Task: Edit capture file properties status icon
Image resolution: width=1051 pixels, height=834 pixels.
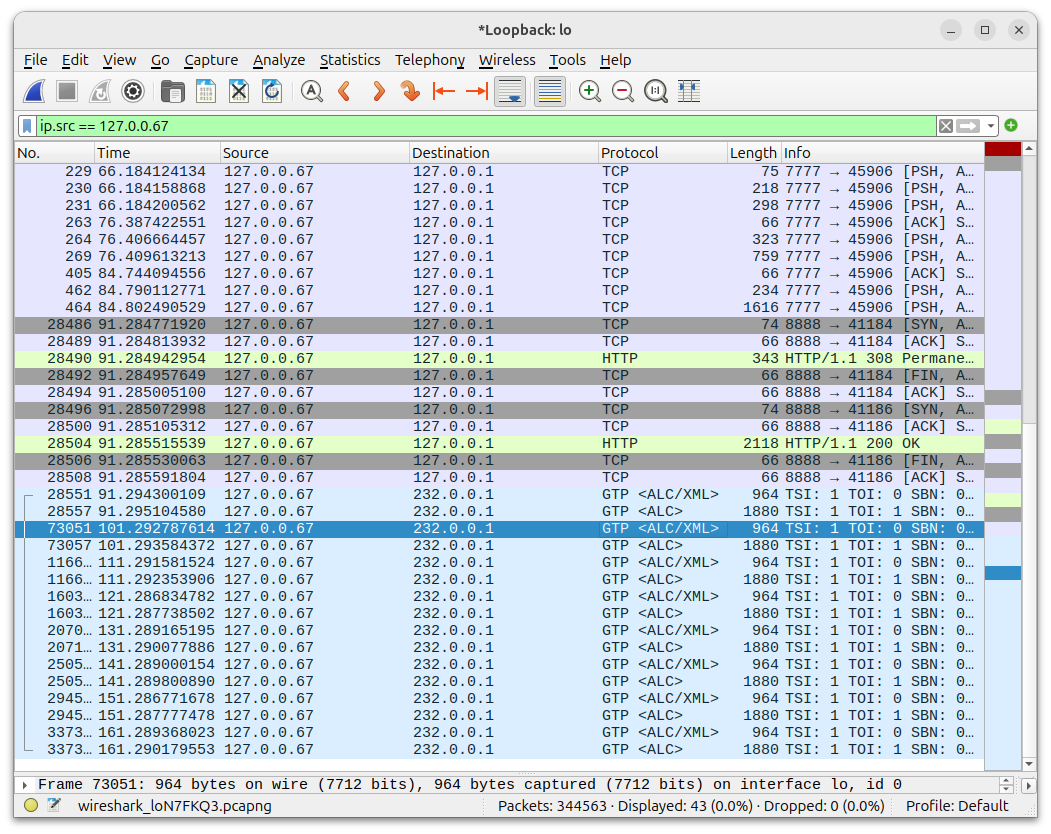Action: [54, 805]
